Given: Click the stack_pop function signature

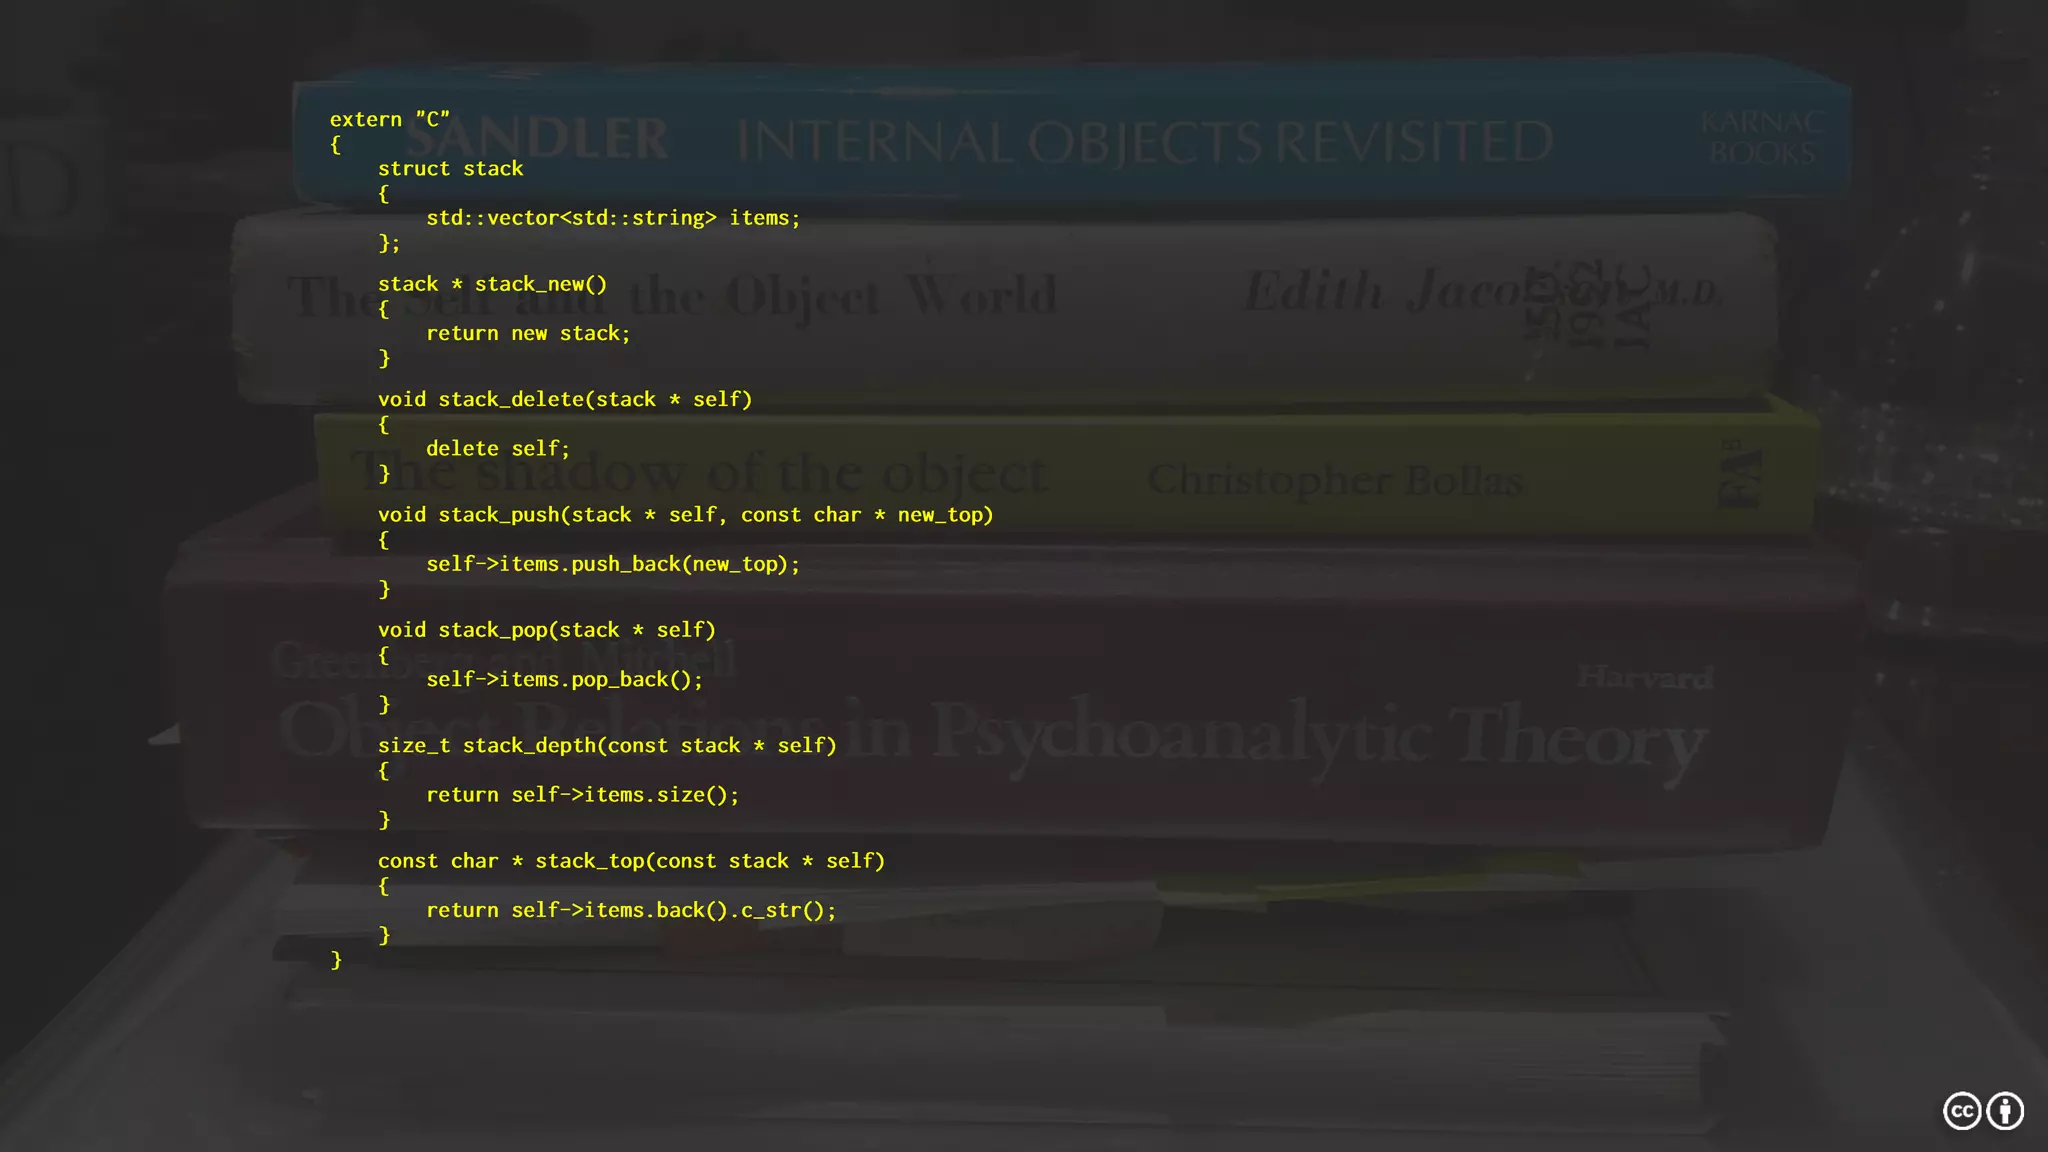Looking at the screenshot, I should point(546,630).
